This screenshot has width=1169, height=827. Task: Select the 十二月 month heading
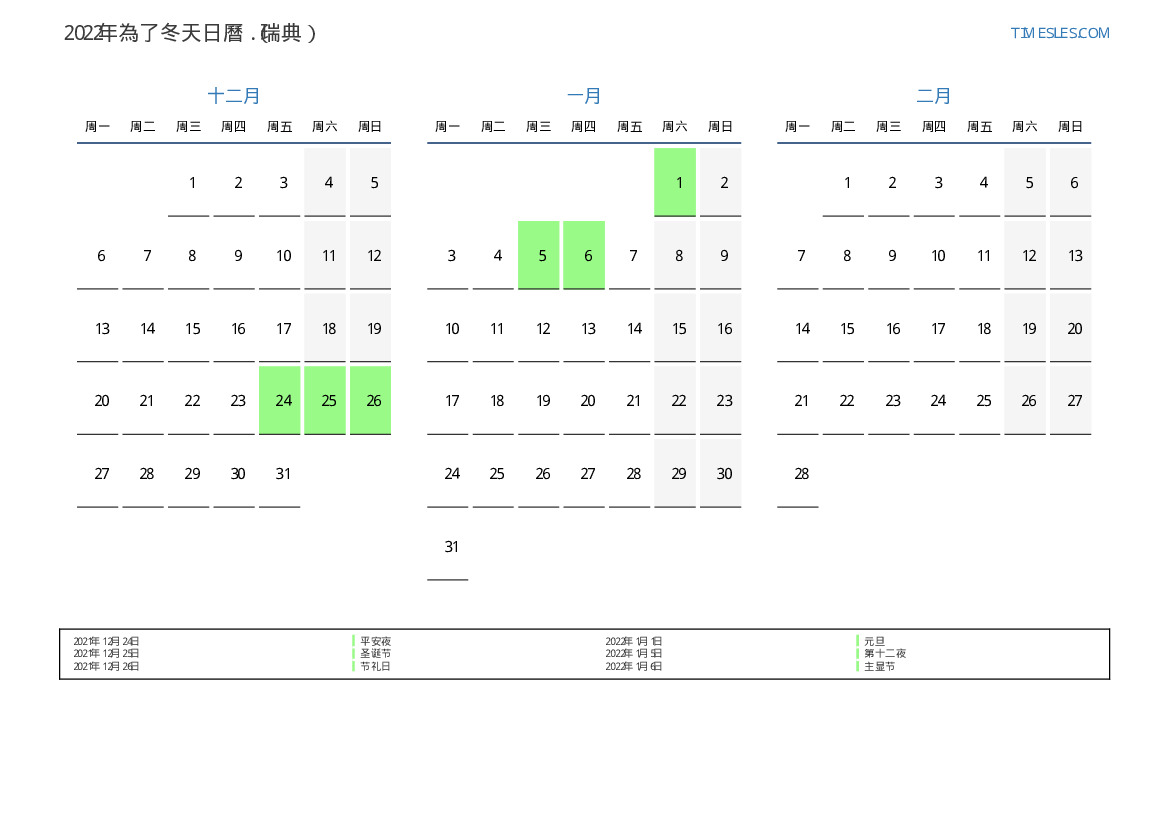click(233, 96)
